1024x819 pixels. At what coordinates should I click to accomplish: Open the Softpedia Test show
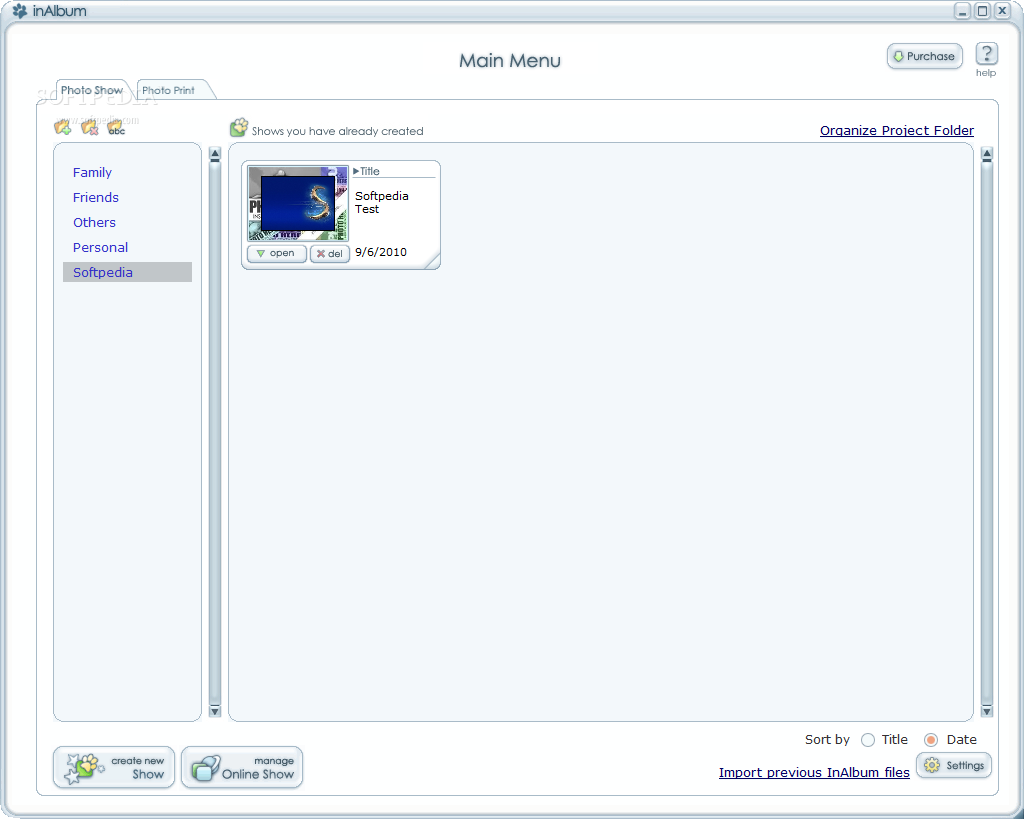(x=277, y=253)
